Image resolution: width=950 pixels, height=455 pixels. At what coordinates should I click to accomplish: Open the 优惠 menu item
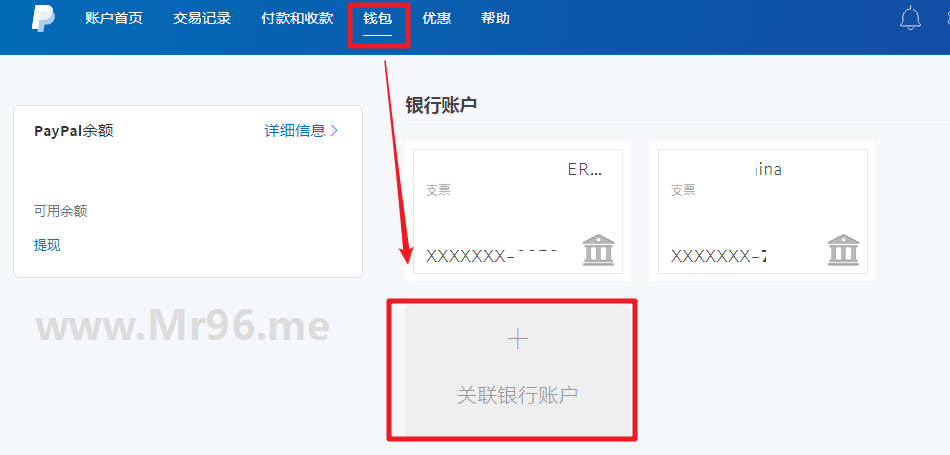pos(437,18)
